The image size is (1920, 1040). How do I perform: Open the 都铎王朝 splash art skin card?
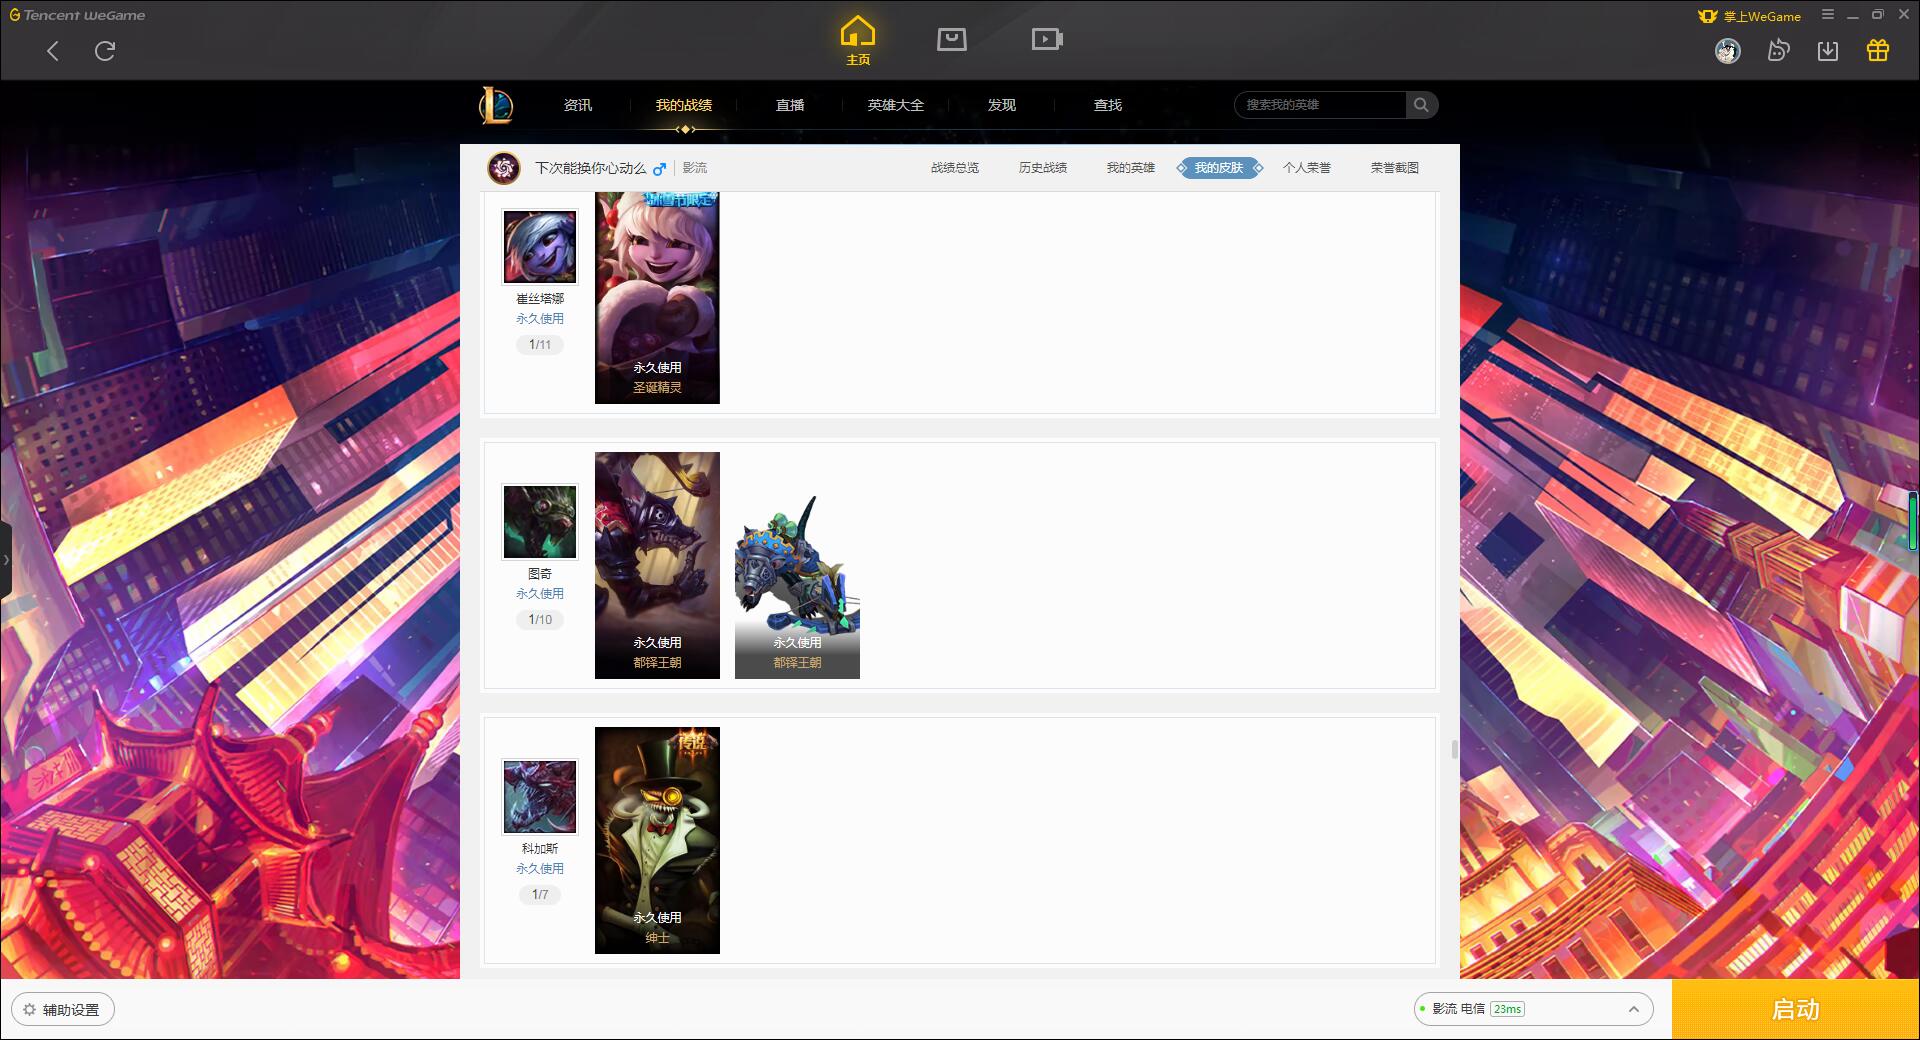657,565
